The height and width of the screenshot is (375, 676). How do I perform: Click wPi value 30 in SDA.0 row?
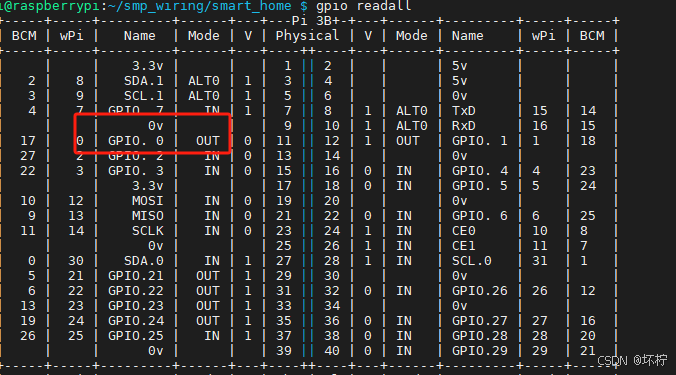75,261
